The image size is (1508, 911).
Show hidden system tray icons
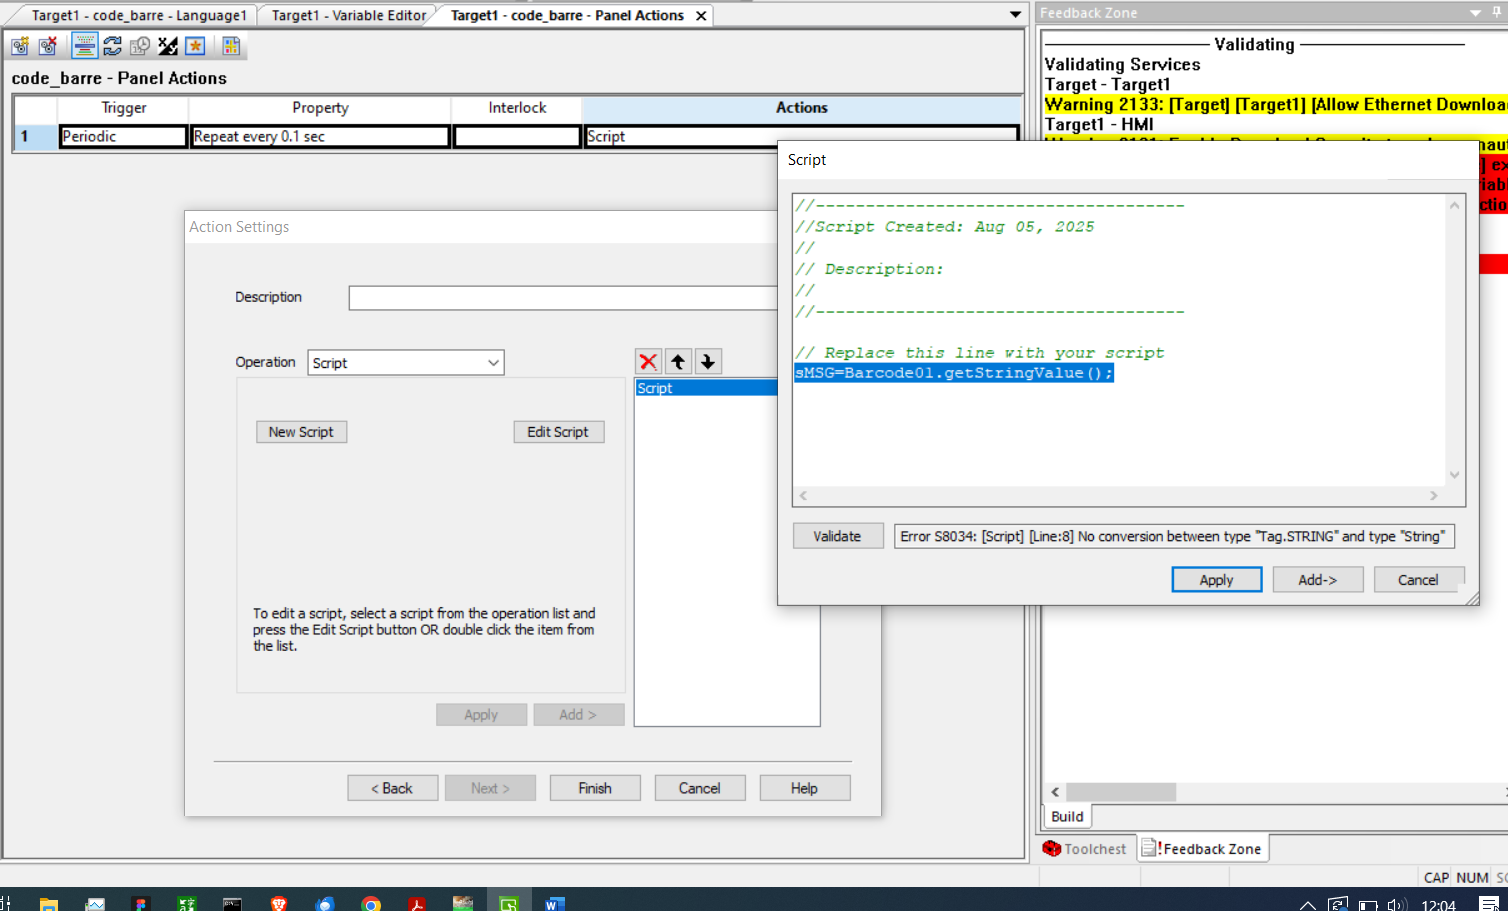[1307, 904]
